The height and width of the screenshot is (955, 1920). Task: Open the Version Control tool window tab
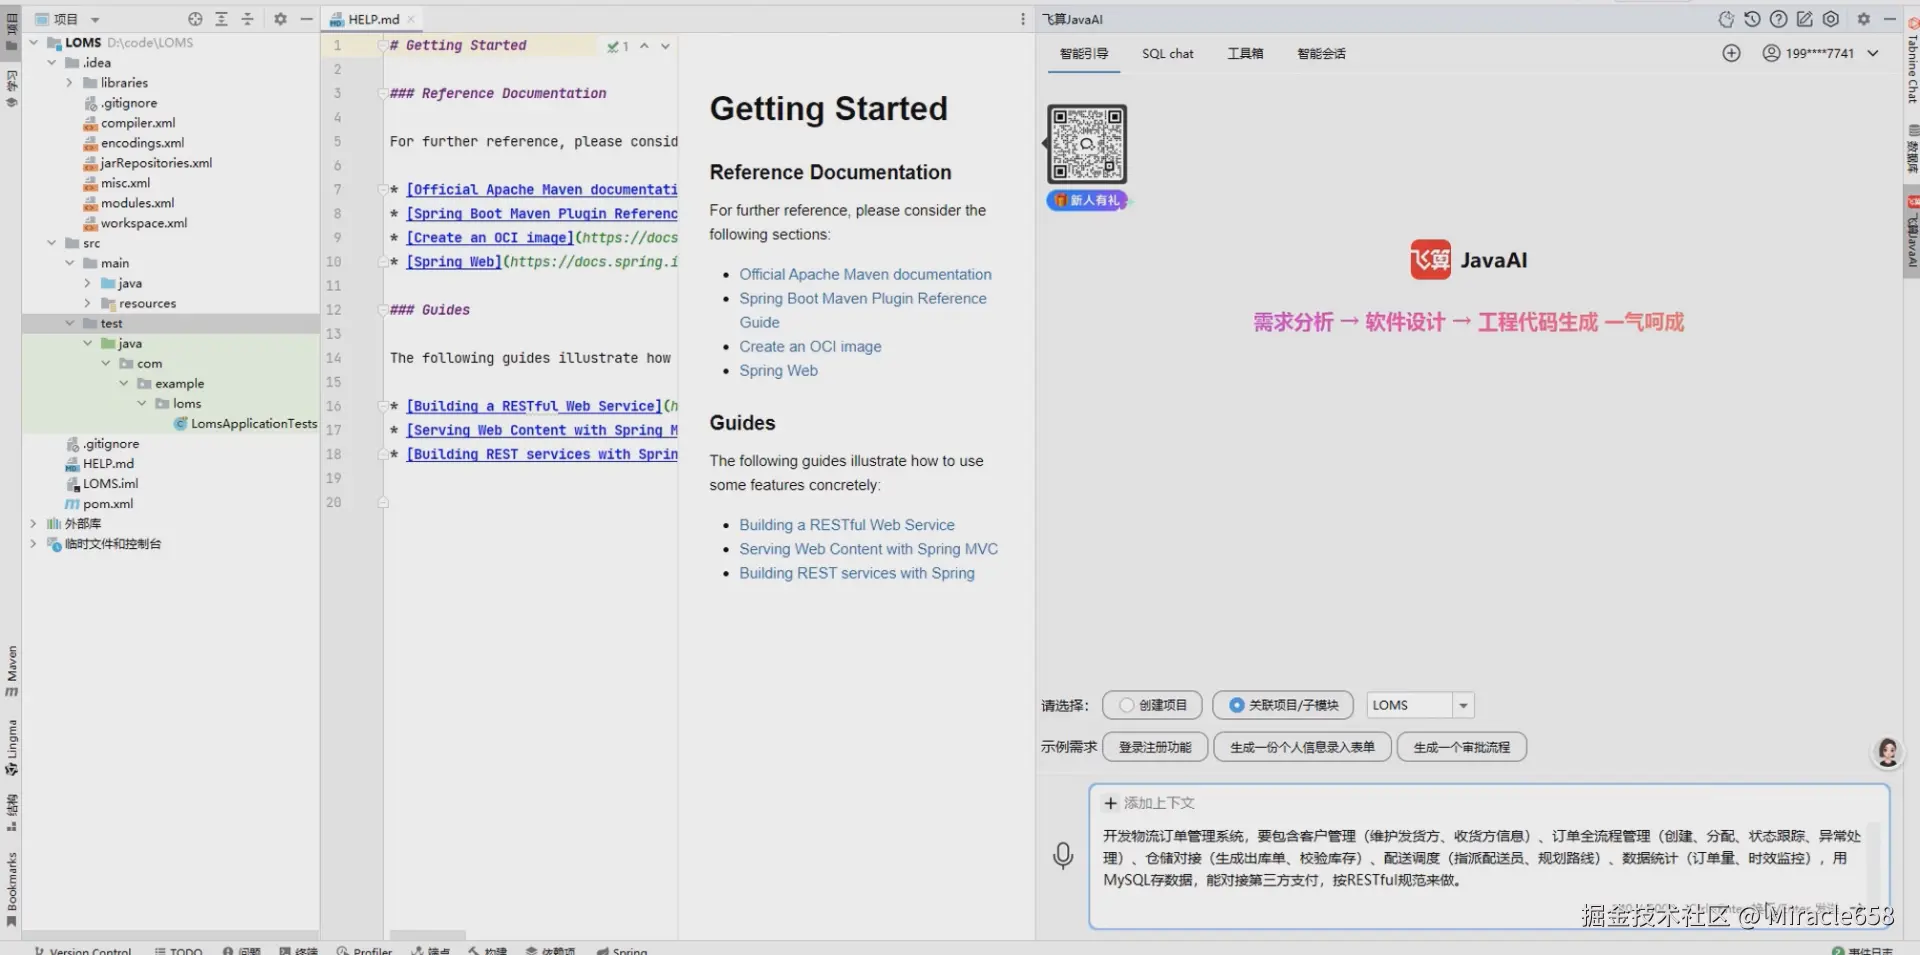pyautogui.click(x=82, y=950)
